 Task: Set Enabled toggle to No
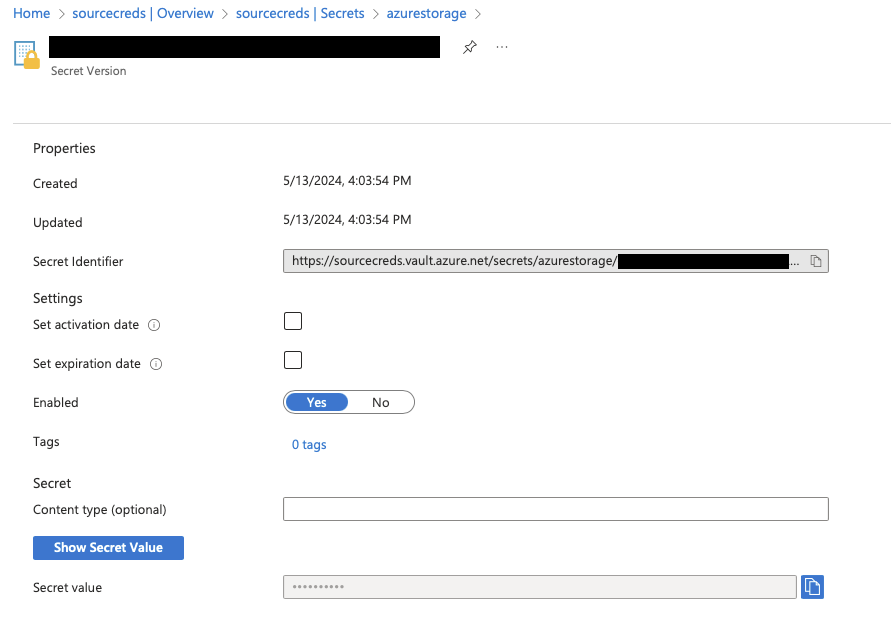[x=380, y=402]
